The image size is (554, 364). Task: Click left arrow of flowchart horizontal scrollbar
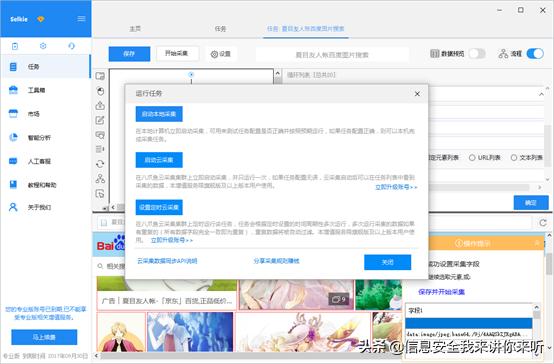tap(113, 207)
